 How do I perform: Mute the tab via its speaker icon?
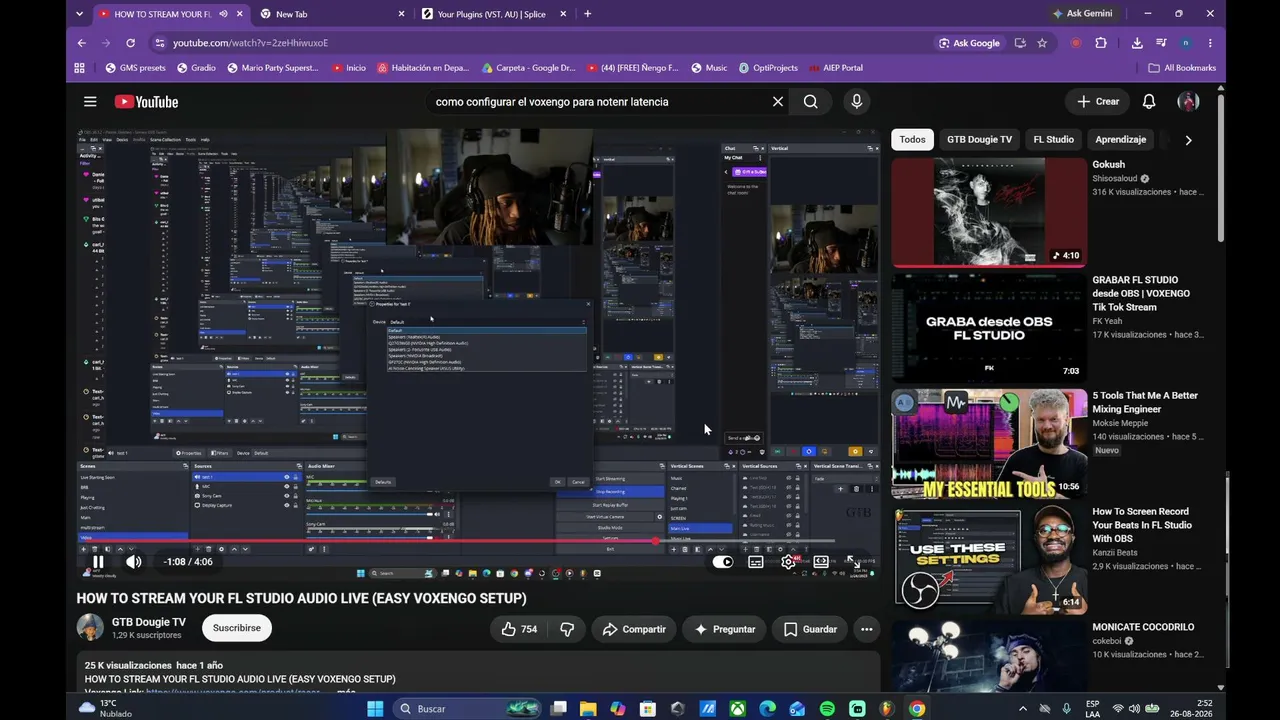tap(223, 14)
